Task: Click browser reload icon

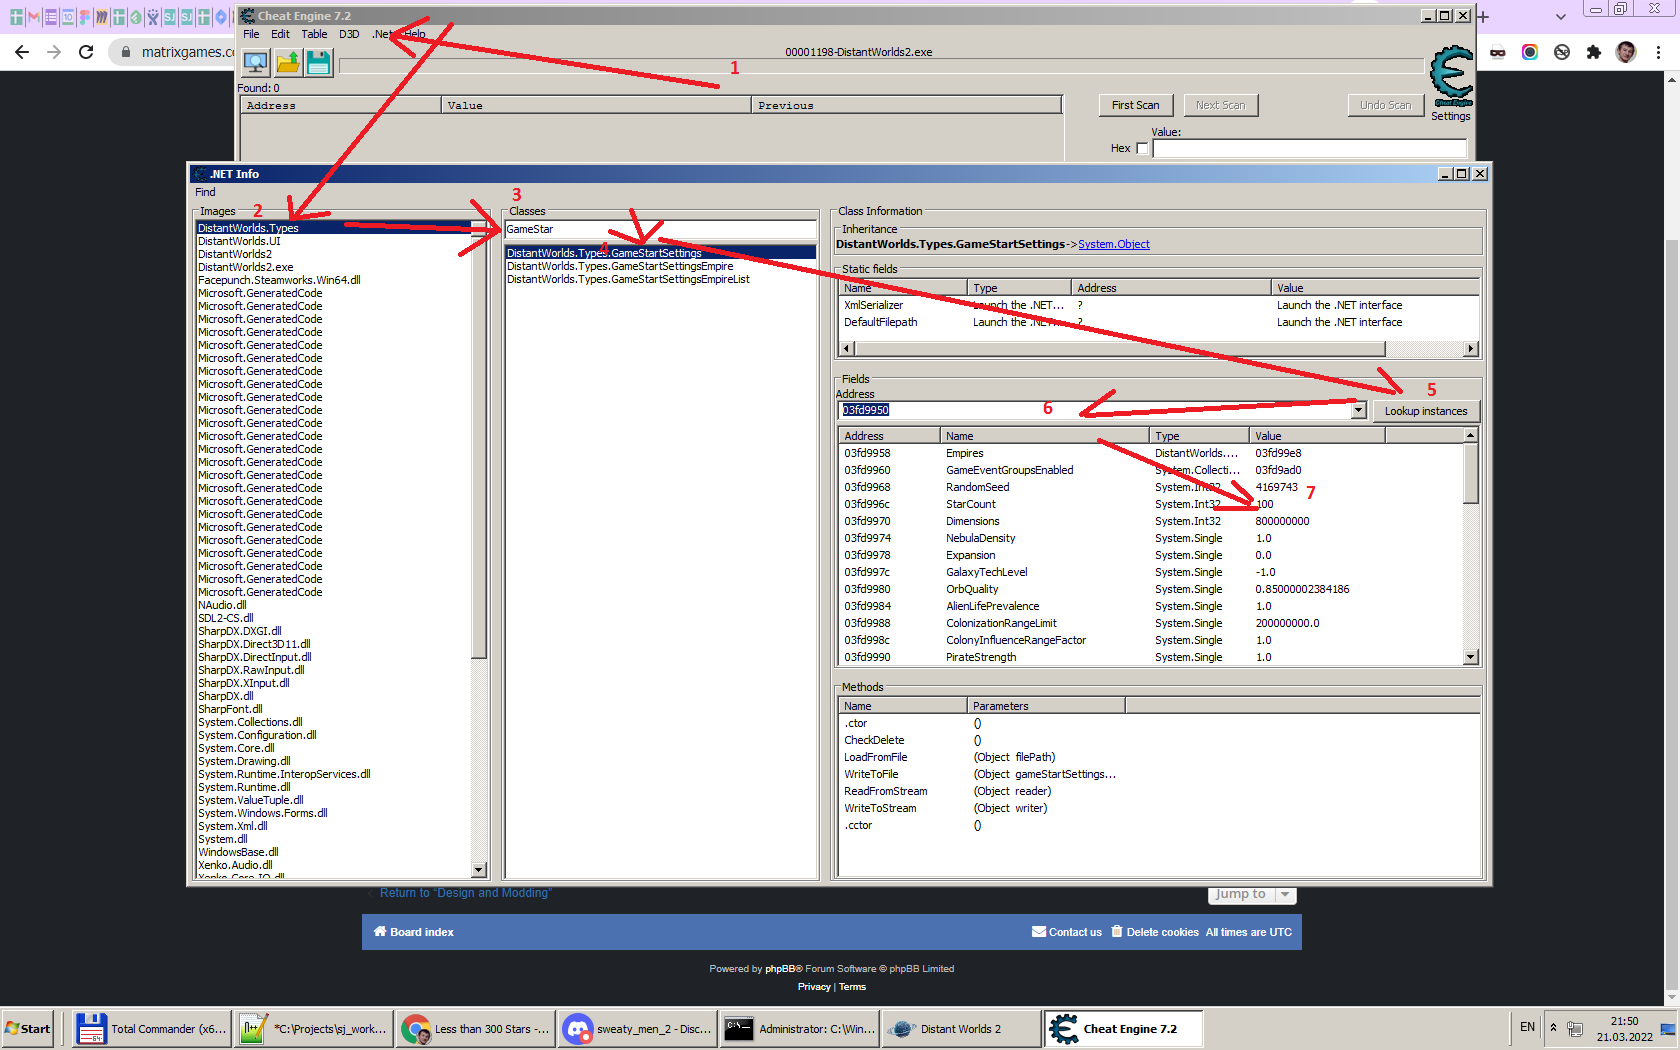Action: [86, 52]
